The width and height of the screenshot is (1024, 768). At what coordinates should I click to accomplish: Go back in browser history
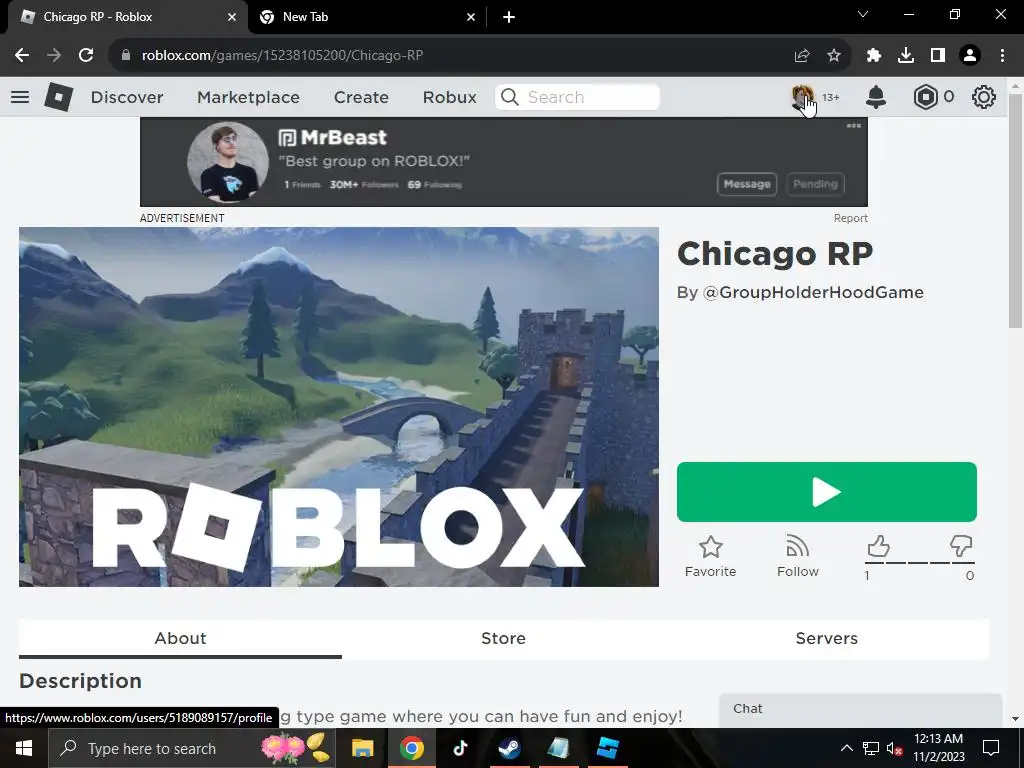(x=22, y=56)
